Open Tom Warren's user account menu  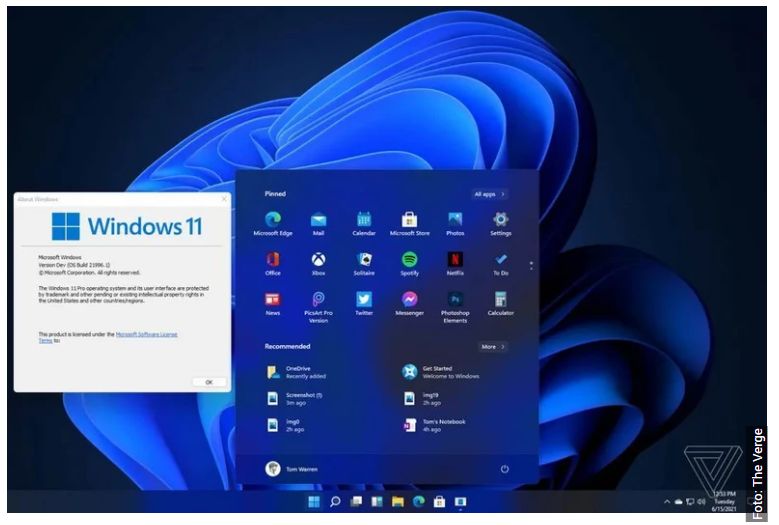[291, 469]
